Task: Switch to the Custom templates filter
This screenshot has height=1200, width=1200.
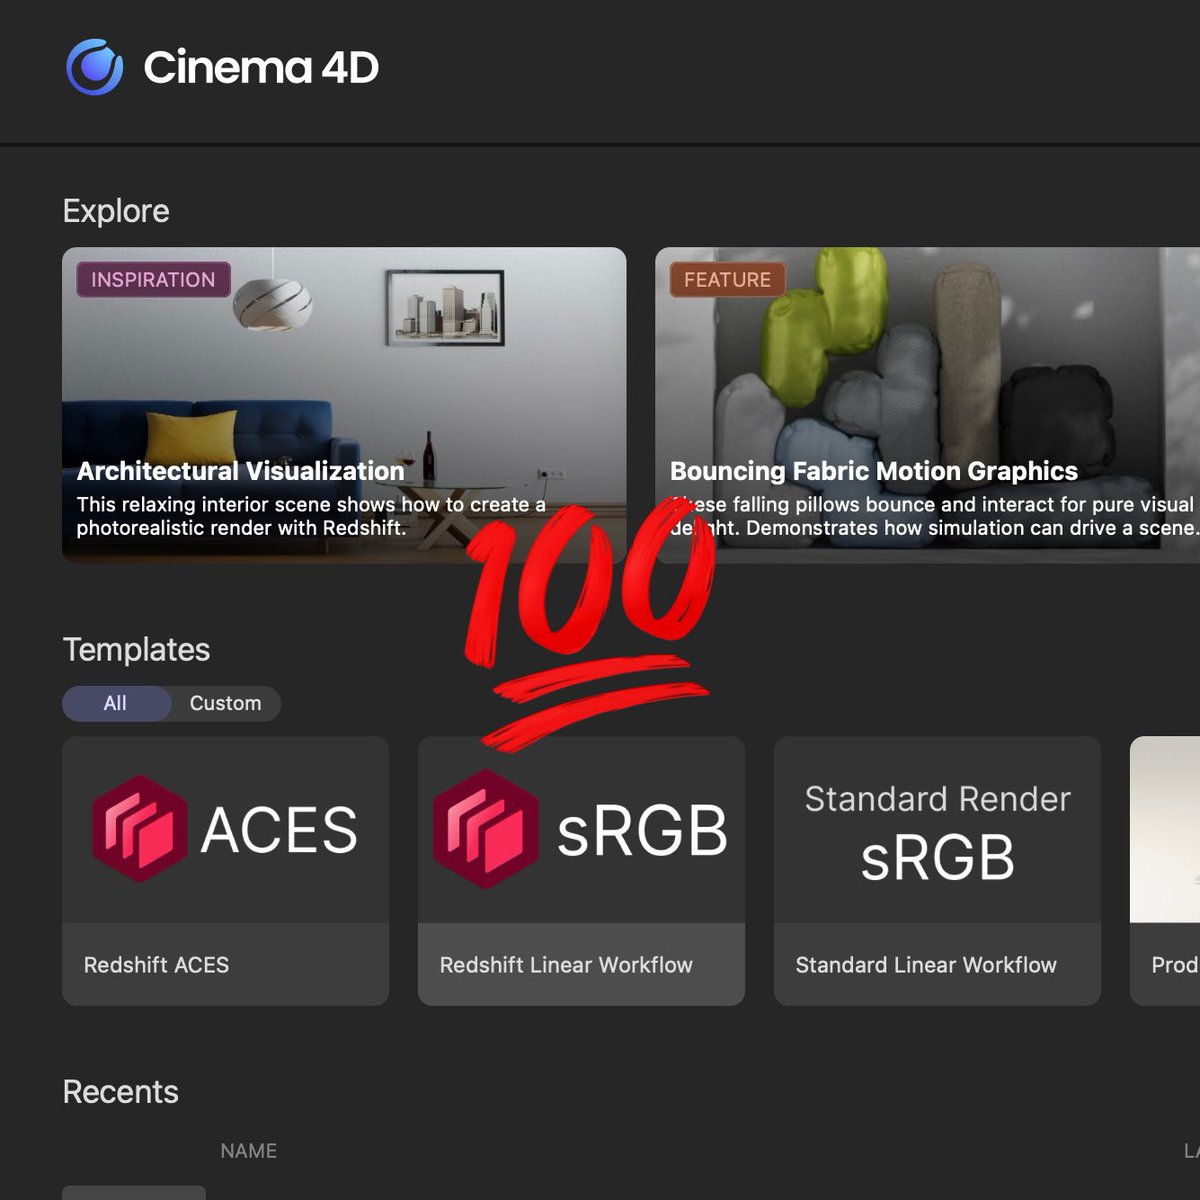Action: [225, 703]
